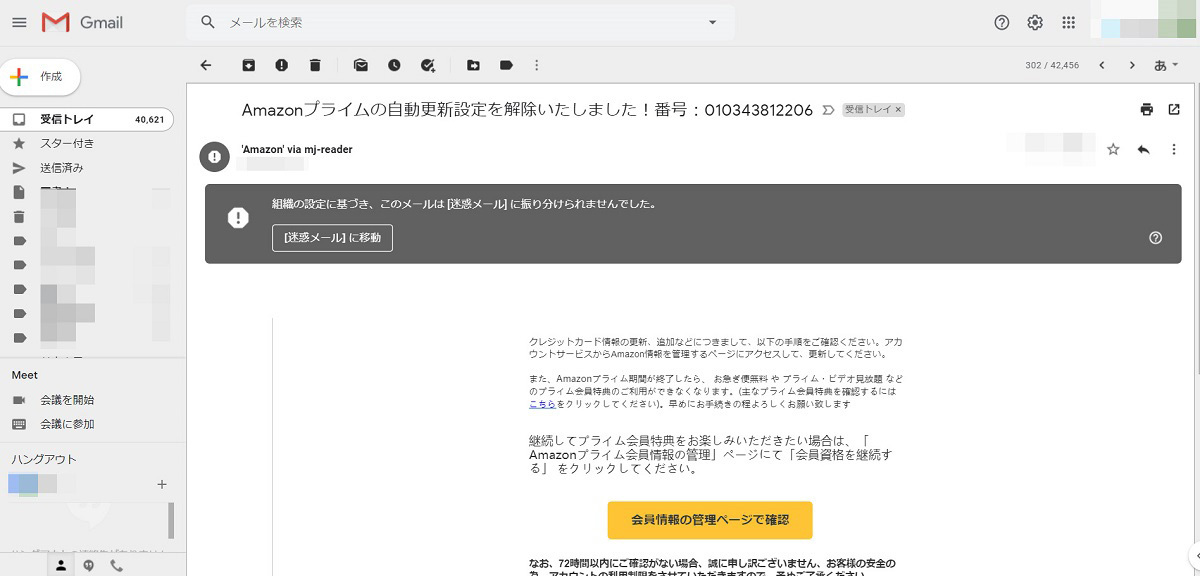Add this email to Tasks
This screenshot has height=576, width=1200.
(428, 65)
